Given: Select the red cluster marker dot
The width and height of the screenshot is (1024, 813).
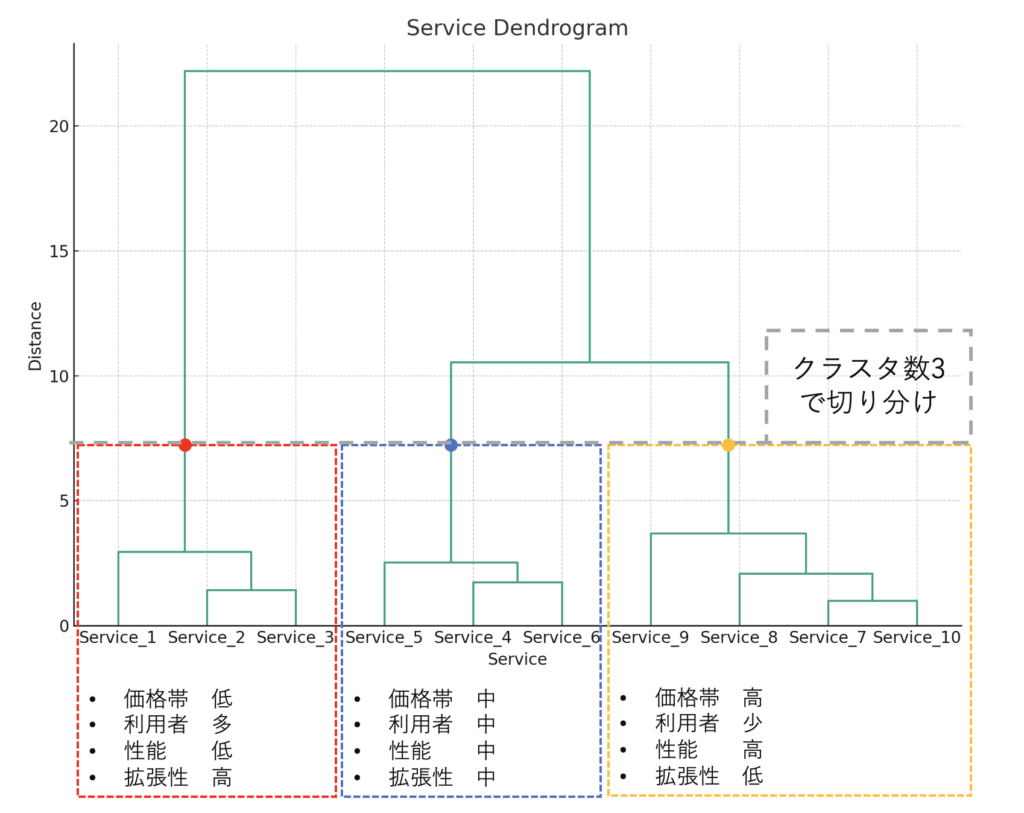Looking at the screenshot, I should [185, 442].
